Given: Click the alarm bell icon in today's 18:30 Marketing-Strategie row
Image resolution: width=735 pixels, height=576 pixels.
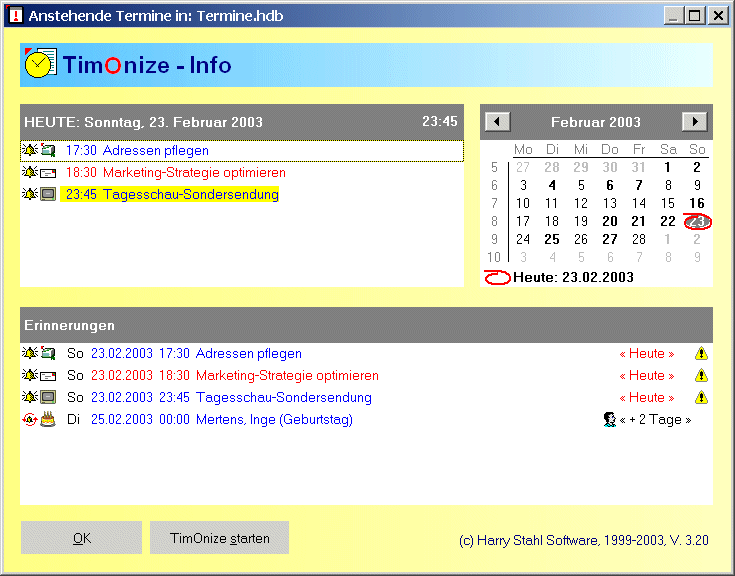Looking at the screenshot, I should 30,172.
